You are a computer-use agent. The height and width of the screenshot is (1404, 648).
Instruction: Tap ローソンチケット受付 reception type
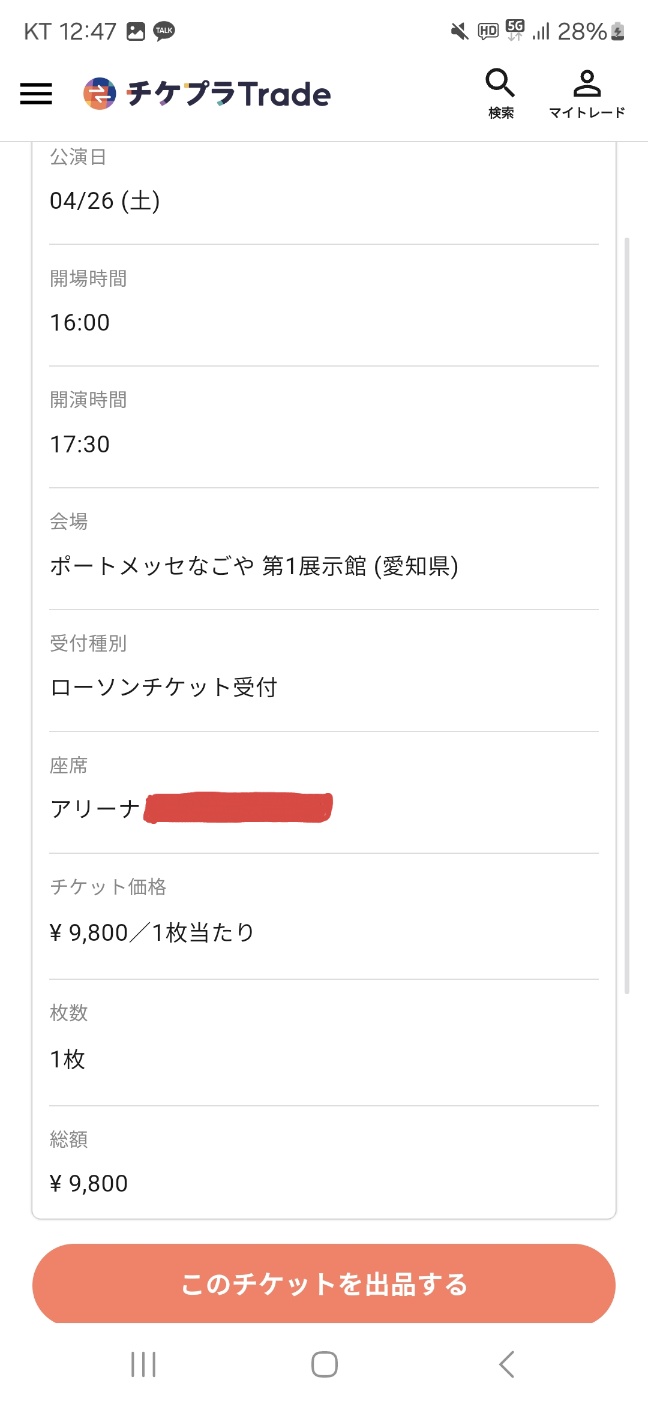[x=164, y=688]
